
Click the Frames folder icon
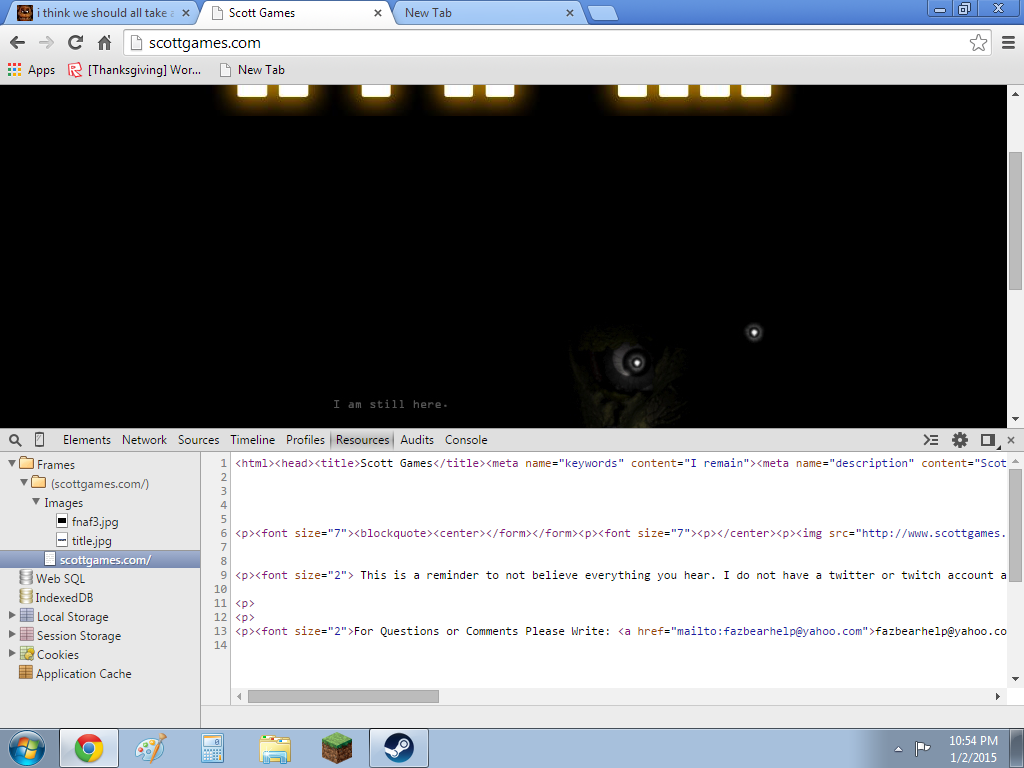(27, 464)
